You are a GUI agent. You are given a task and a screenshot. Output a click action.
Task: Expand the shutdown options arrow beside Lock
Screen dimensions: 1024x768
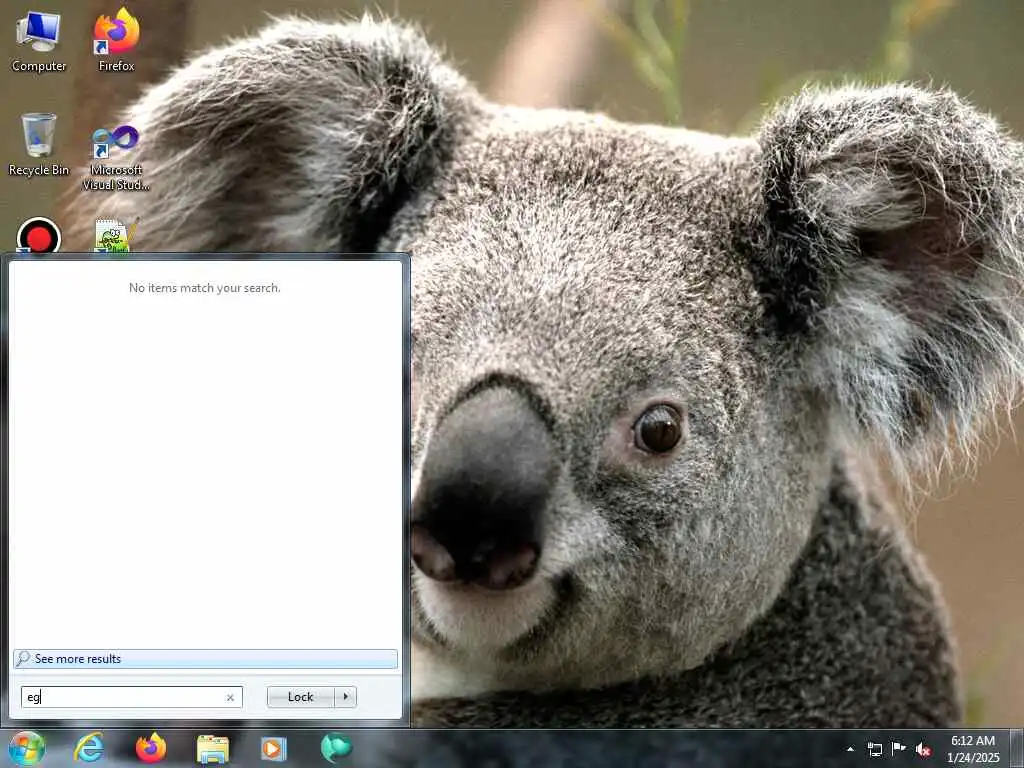tap(345, 697)
